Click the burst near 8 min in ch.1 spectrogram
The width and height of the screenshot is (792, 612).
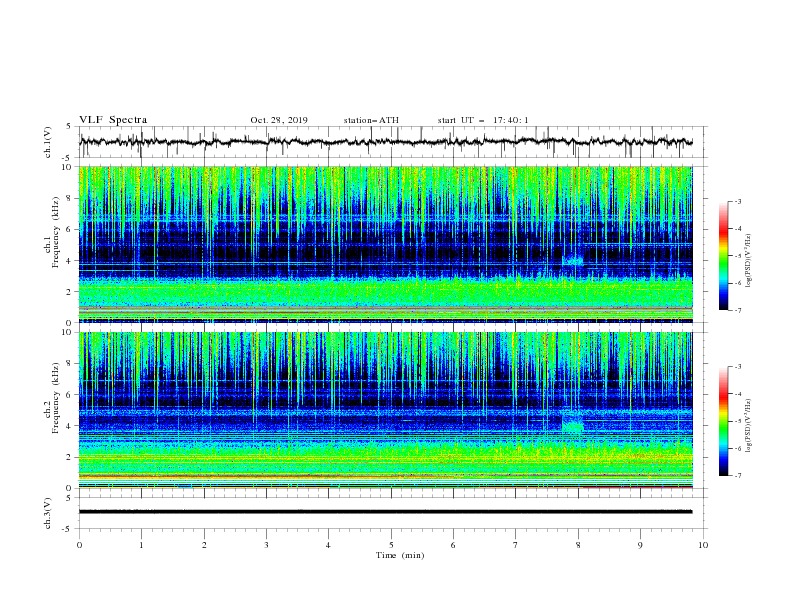(x=572, y=261)
